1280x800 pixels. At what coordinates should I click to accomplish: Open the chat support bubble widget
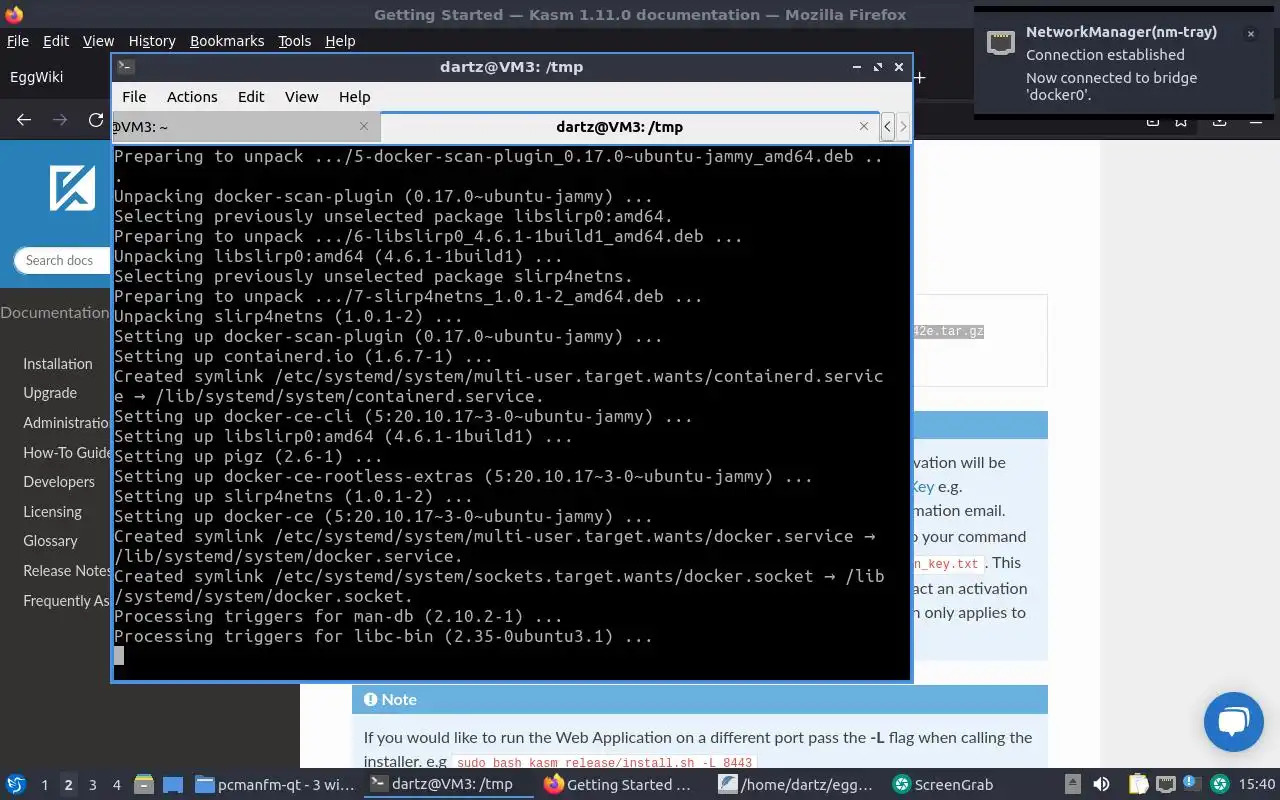[1234, 721]
